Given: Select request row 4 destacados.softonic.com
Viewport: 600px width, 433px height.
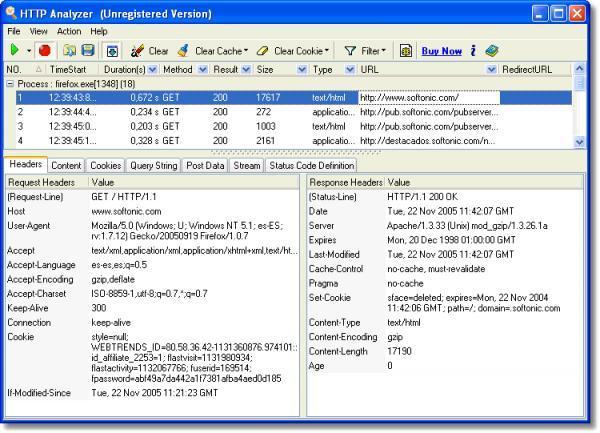Looking at the screenshot, I should pos(294,141).
